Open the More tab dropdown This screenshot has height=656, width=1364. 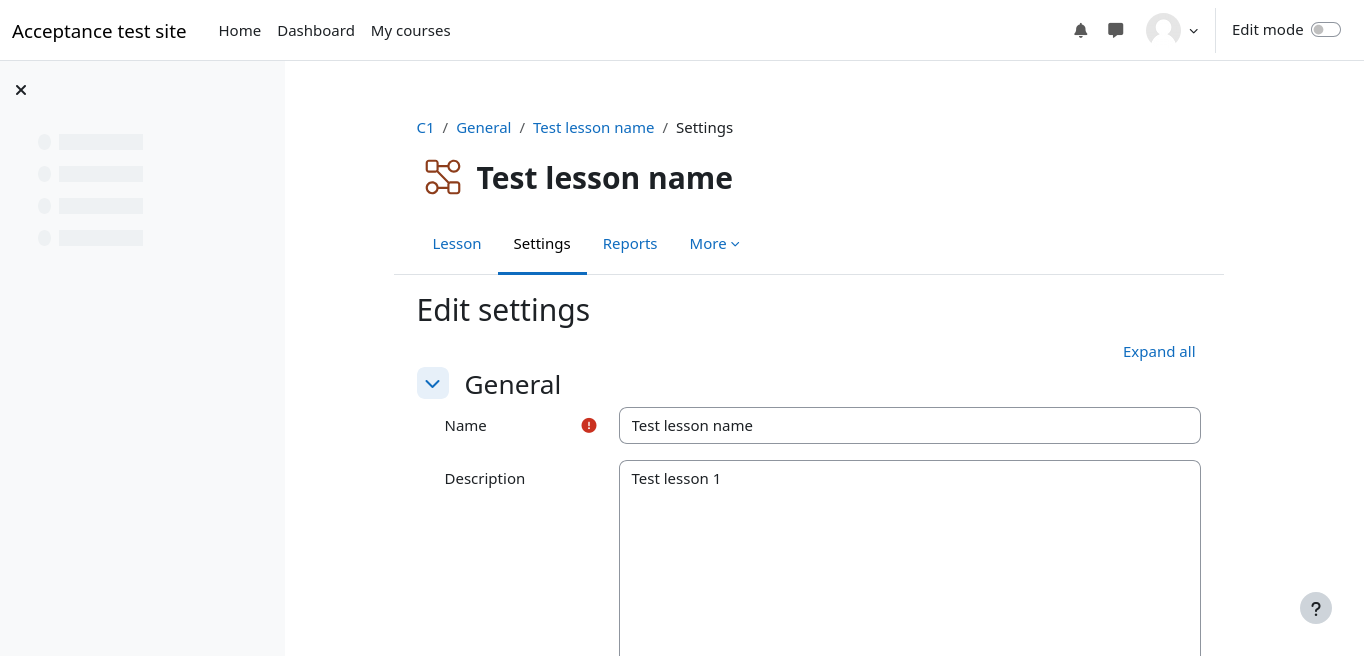point(714,244)
